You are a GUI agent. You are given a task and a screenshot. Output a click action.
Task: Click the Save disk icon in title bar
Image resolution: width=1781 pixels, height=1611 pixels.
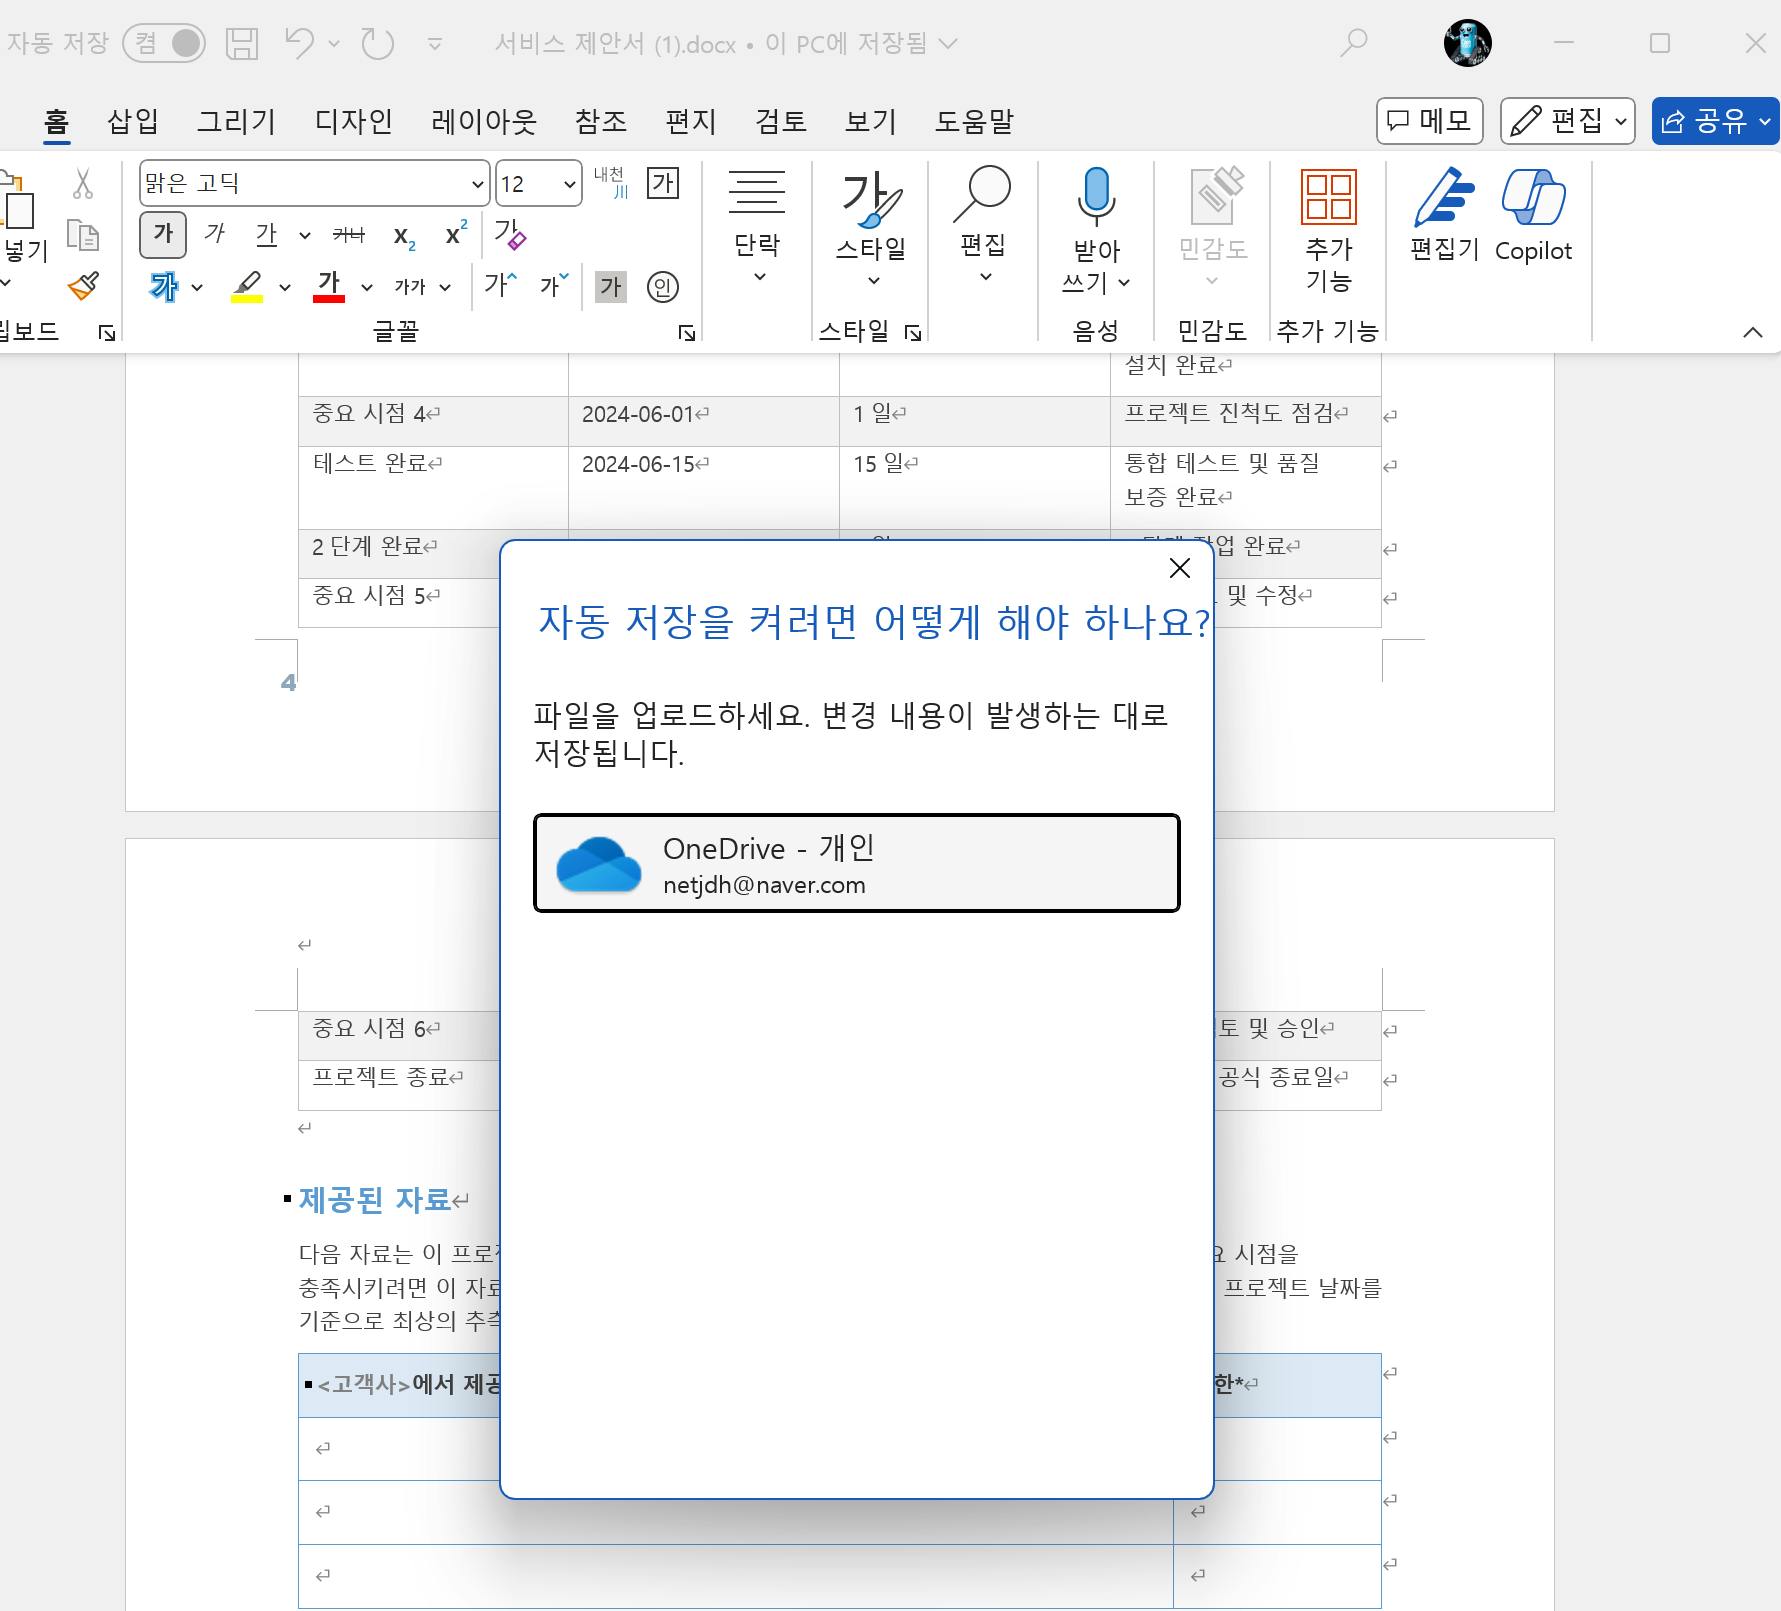tap(242, 43)
